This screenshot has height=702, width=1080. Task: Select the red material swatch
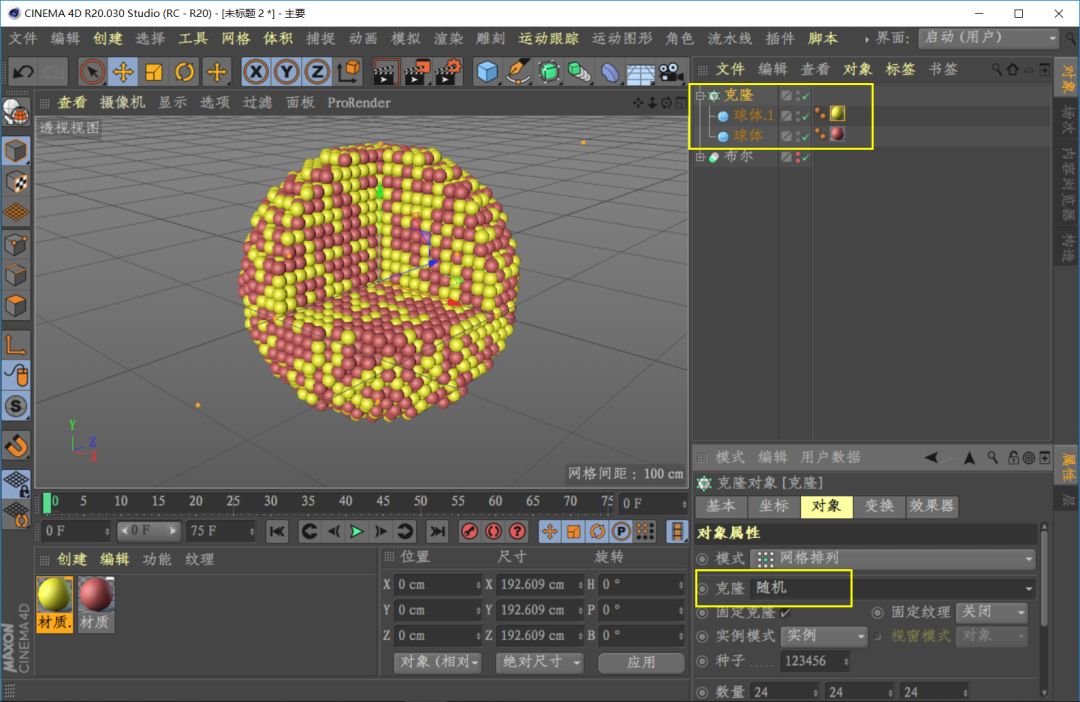96,596
